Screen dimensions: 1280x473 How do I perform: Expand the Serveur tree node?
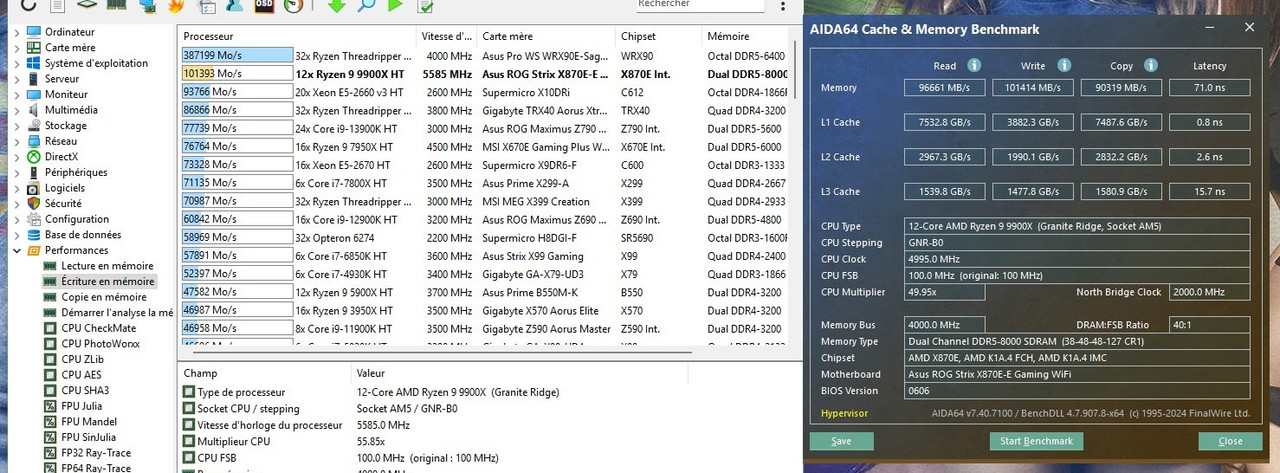tap(17, 79)
